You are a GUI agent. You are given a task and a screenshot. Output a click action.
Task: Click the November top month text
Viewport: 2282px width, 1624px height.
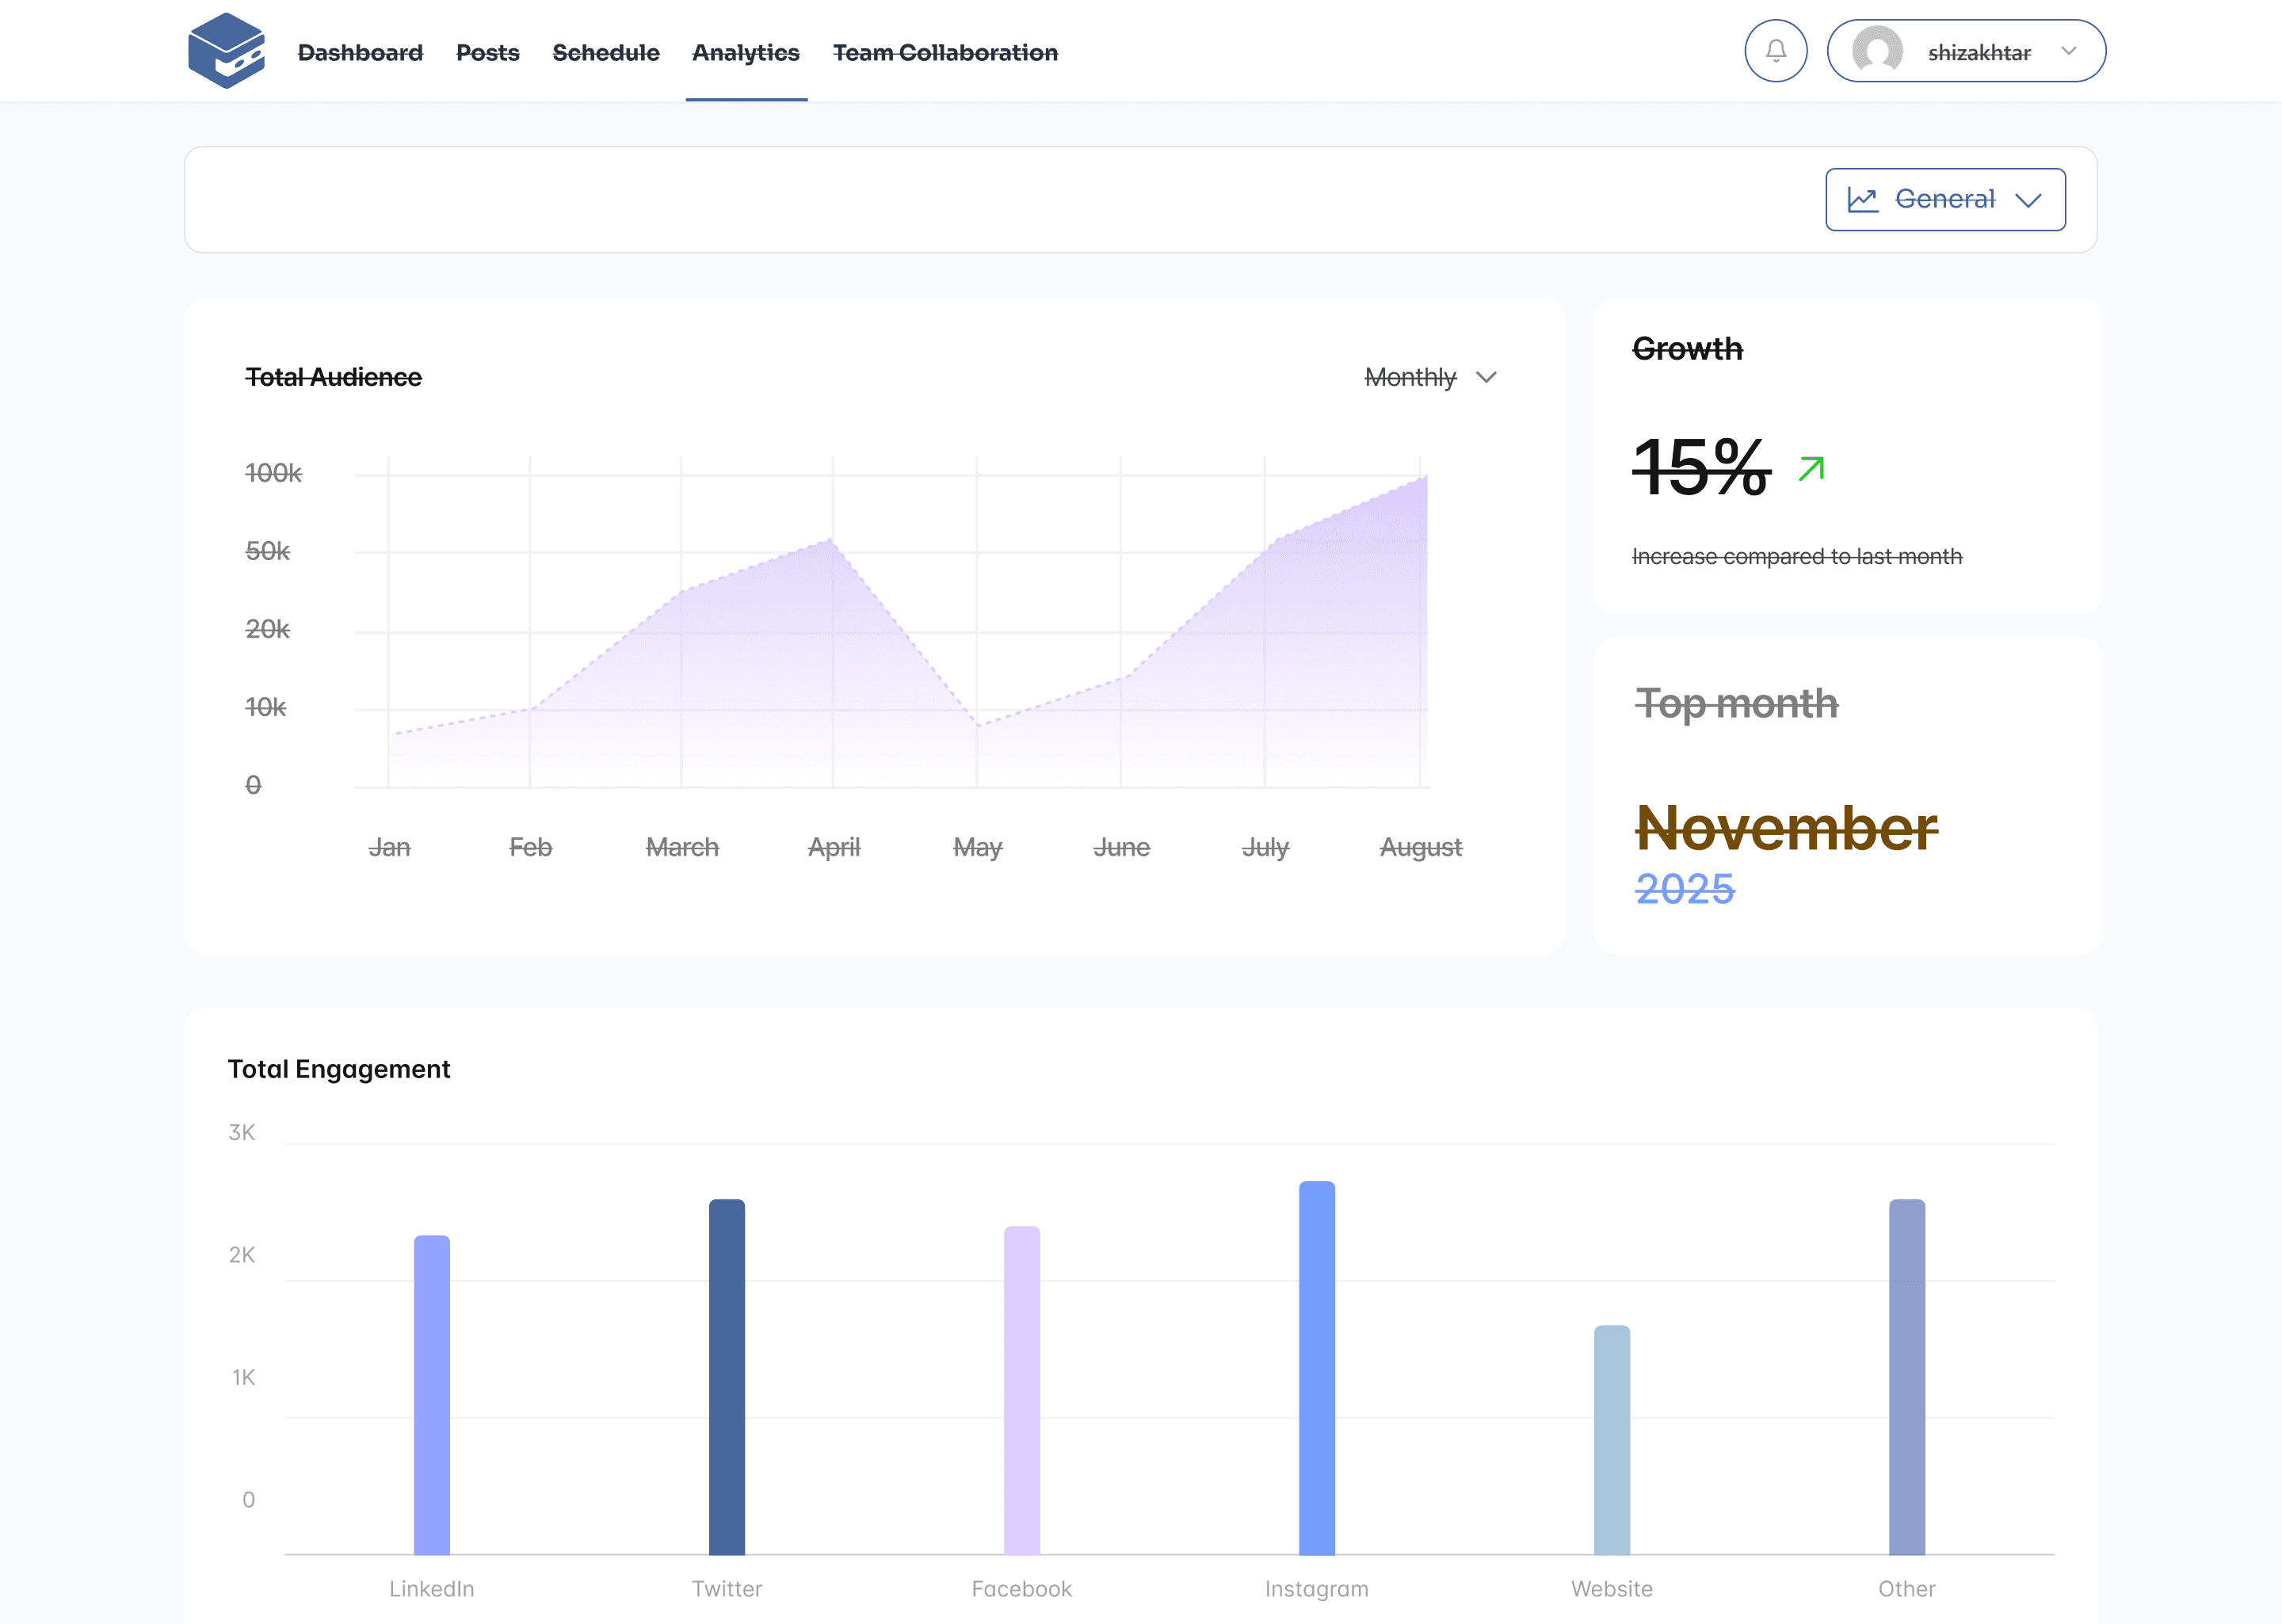1785,828
